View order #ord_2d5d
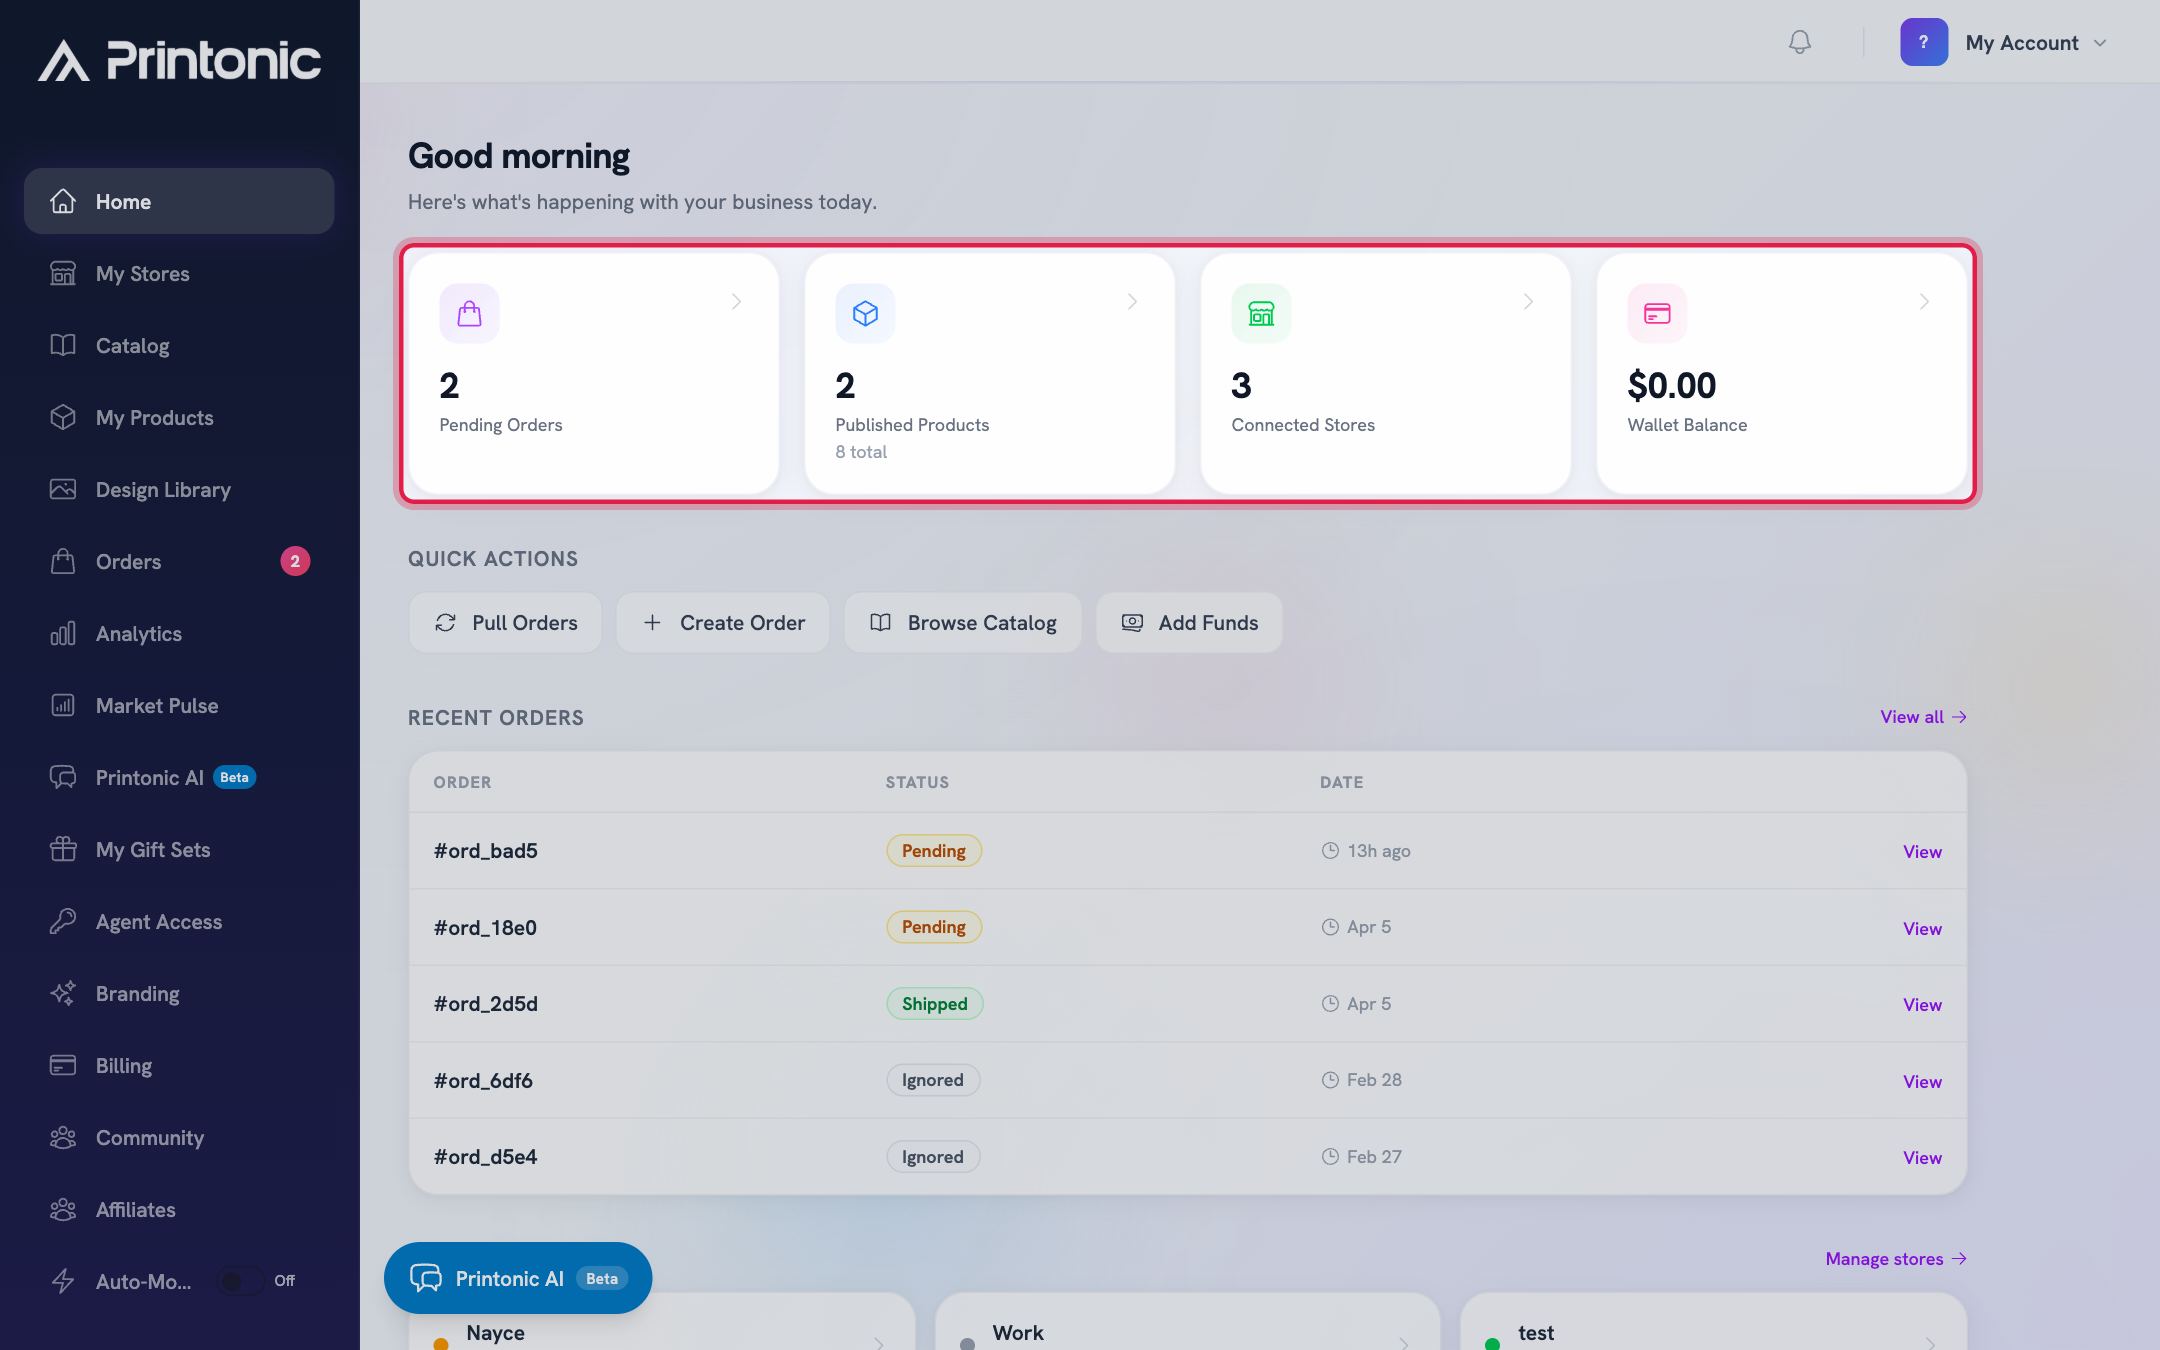Viewport: 2160px width, 1350px height. click(1922, 1005)
